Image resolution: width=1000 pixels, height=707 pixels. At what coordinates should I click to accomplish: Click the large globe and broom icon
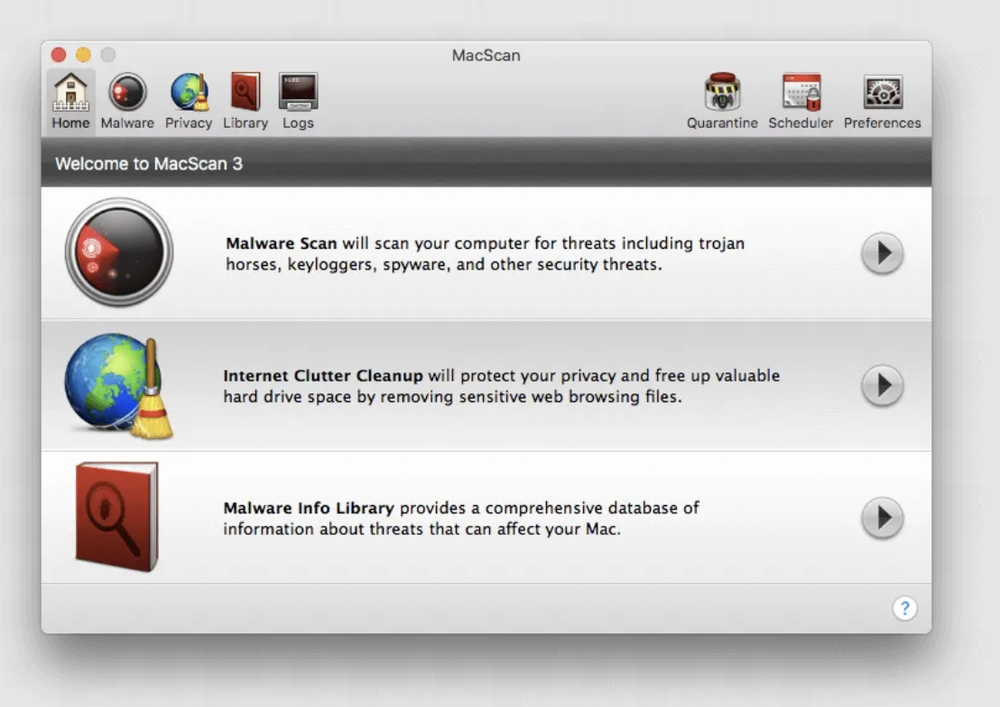coord(119,386)
